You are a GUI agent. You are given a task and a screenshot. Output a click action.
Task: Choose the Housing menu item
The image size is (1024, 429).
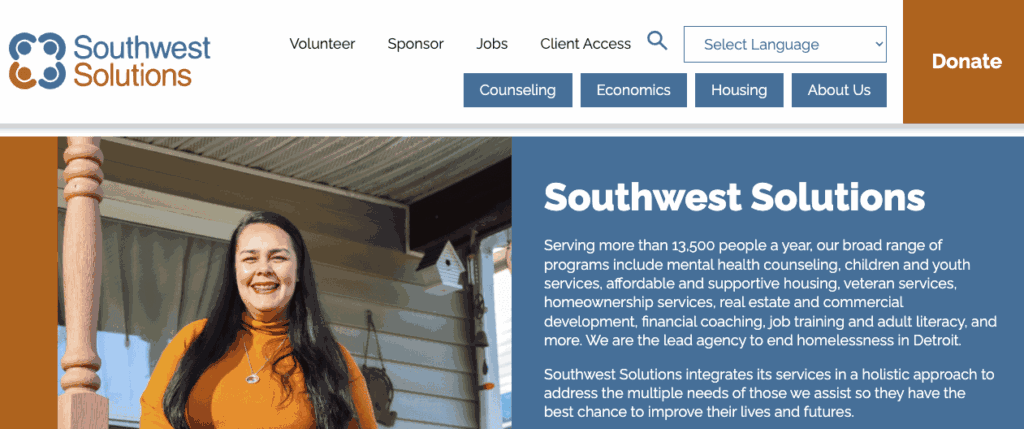(x=739, y=90)
